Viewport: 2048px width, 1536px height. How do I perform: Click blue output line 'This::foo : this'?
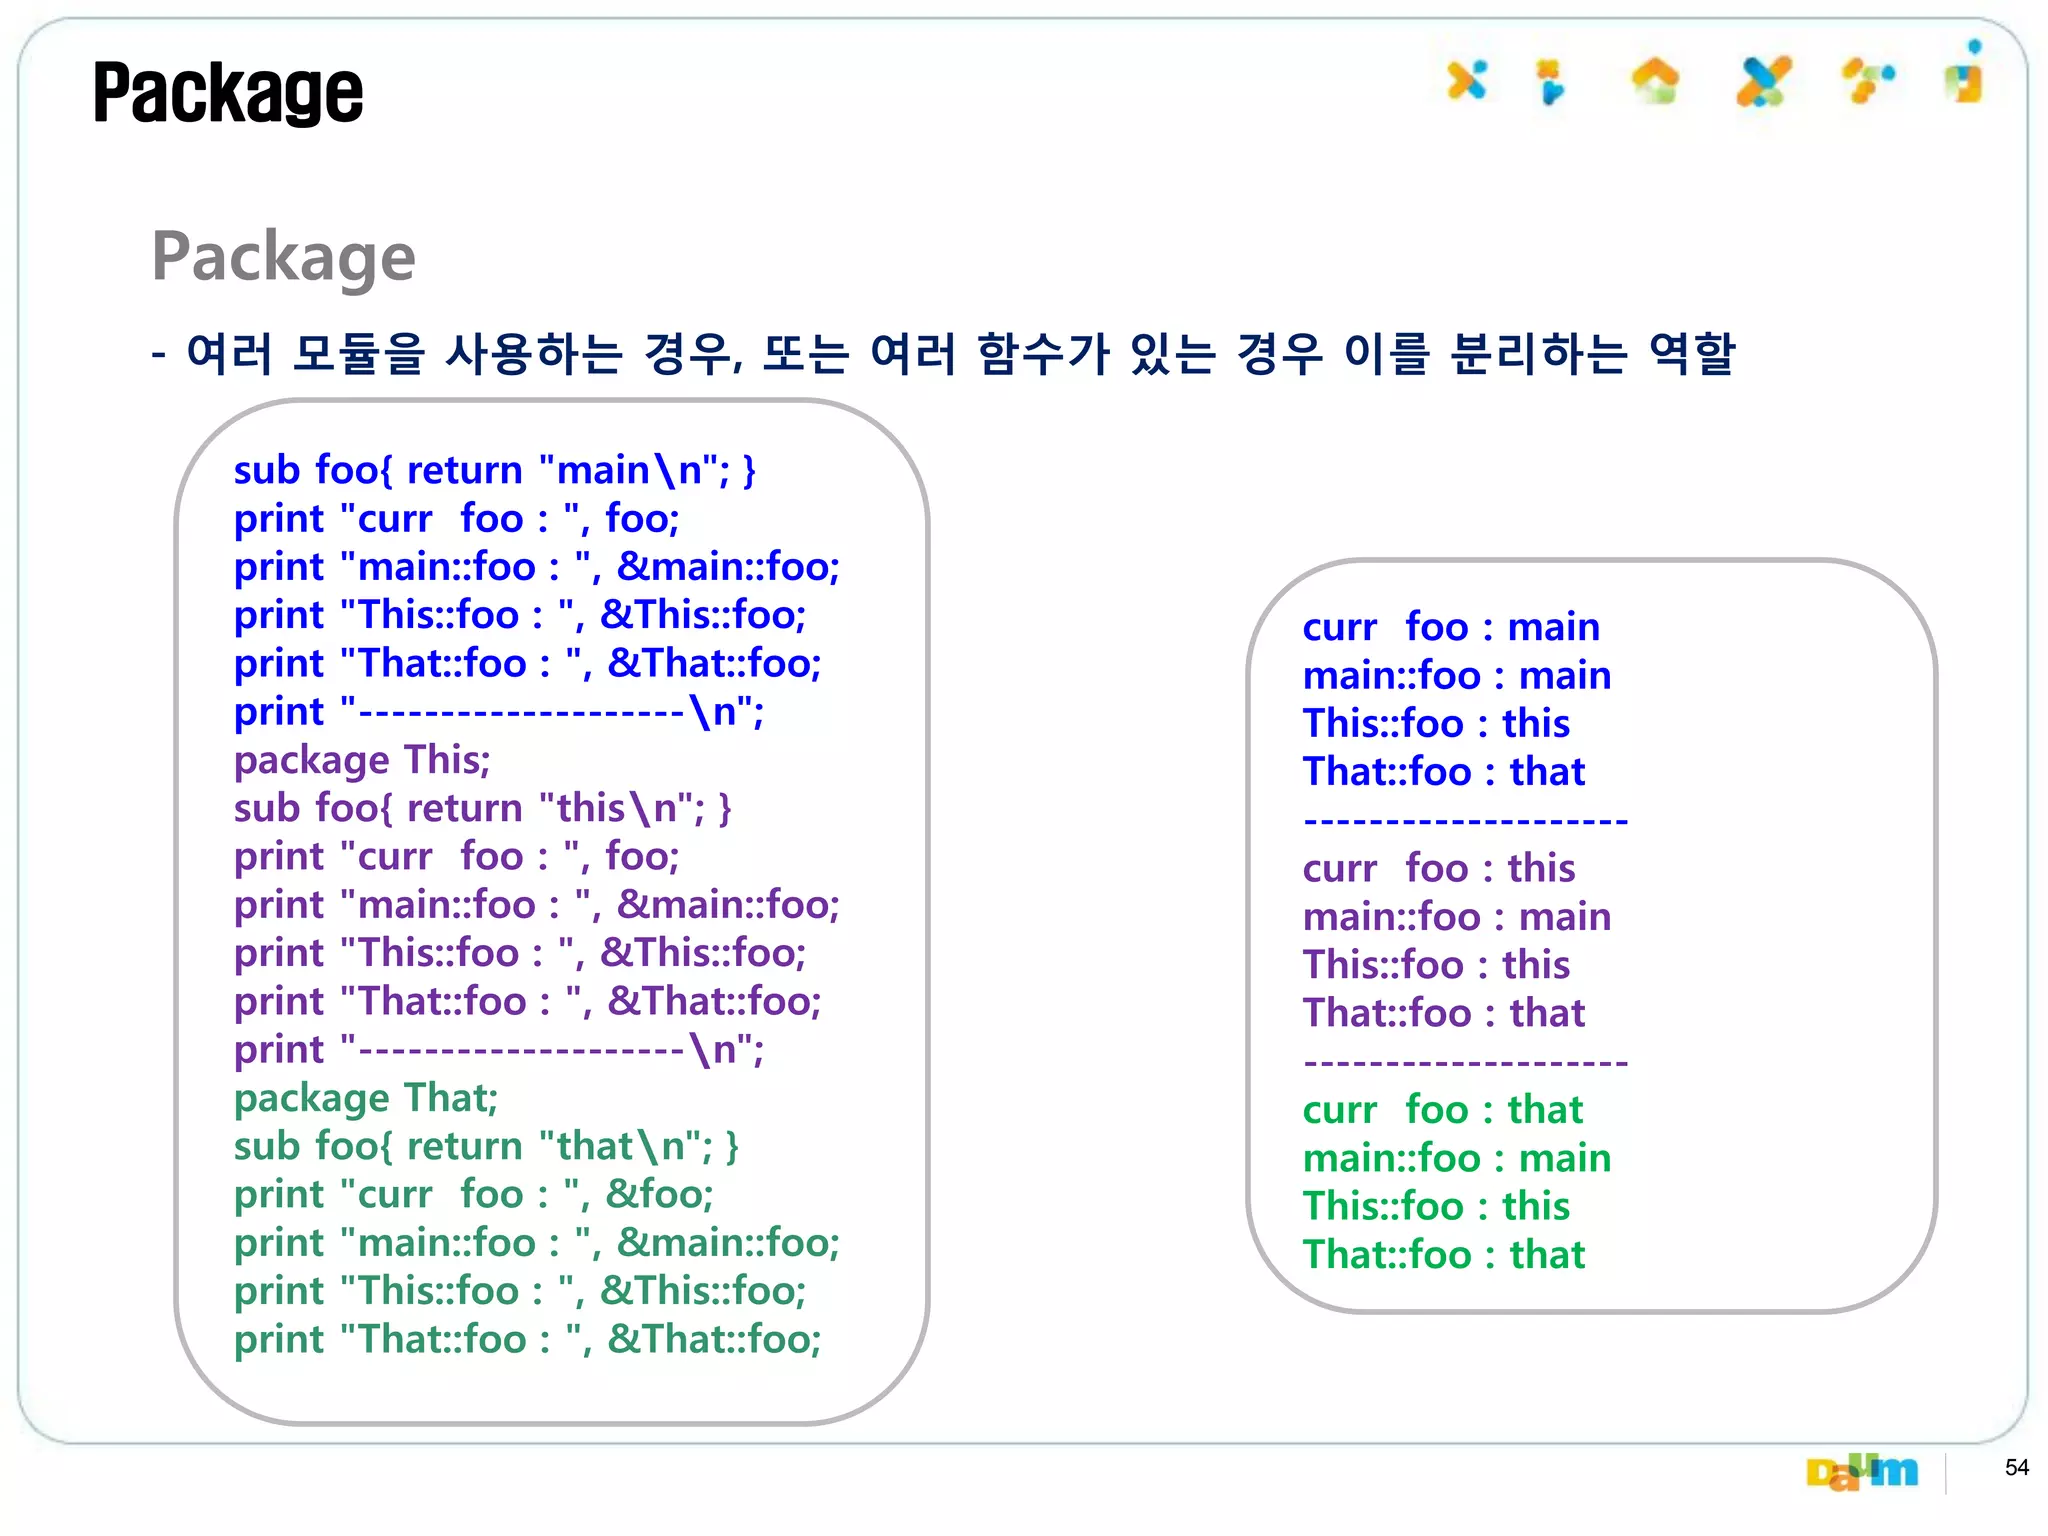(1436, 724)
